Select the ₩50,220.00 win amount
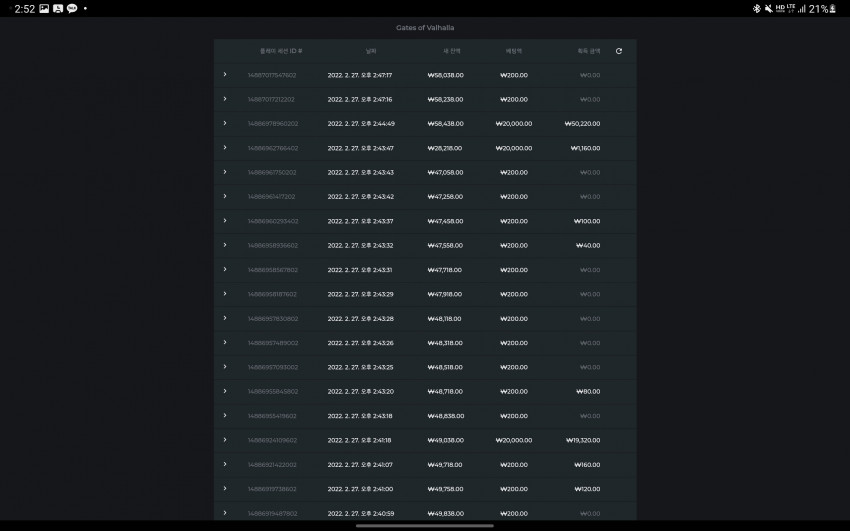Screen dimensions: 850x531 click(582, 124)
